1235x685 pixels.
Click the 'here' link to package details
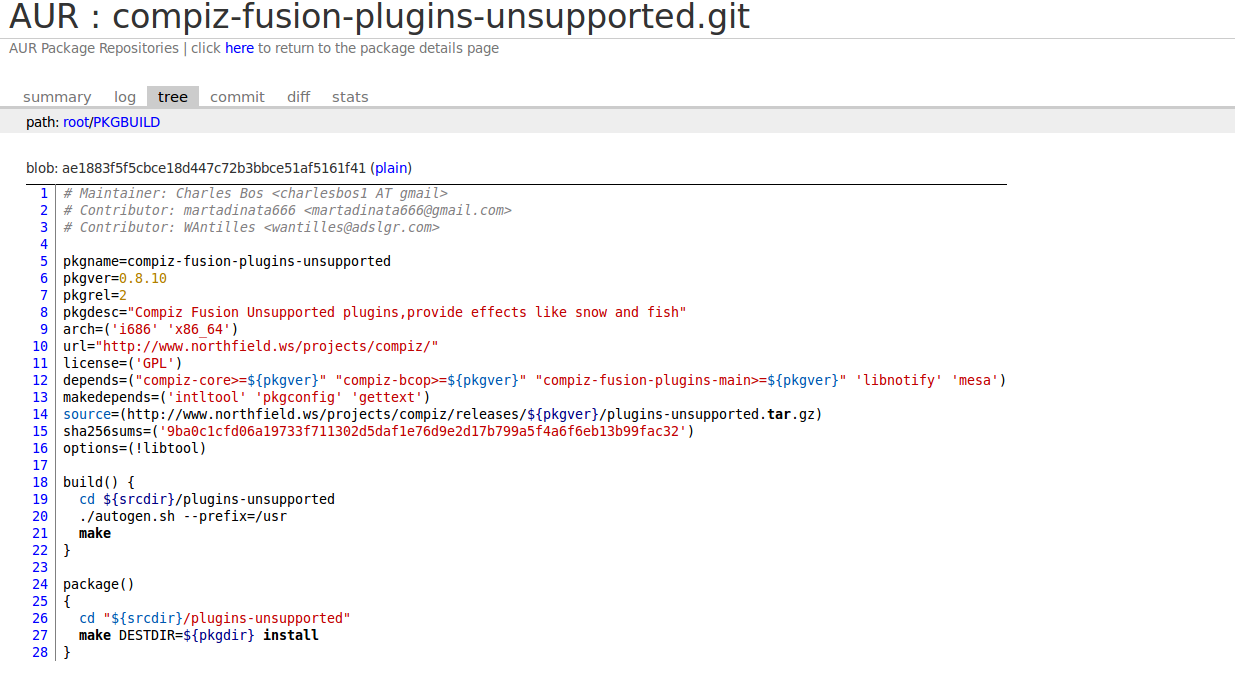click(239, 48)
